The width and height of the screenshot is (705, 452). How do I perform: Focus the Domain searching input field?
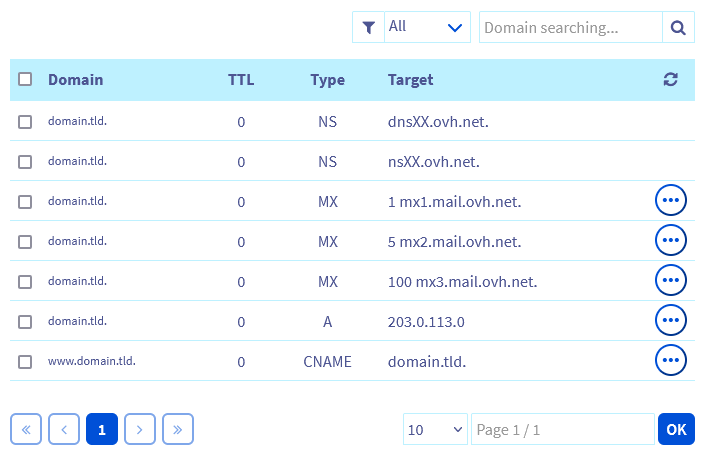(x=570, y=28)
